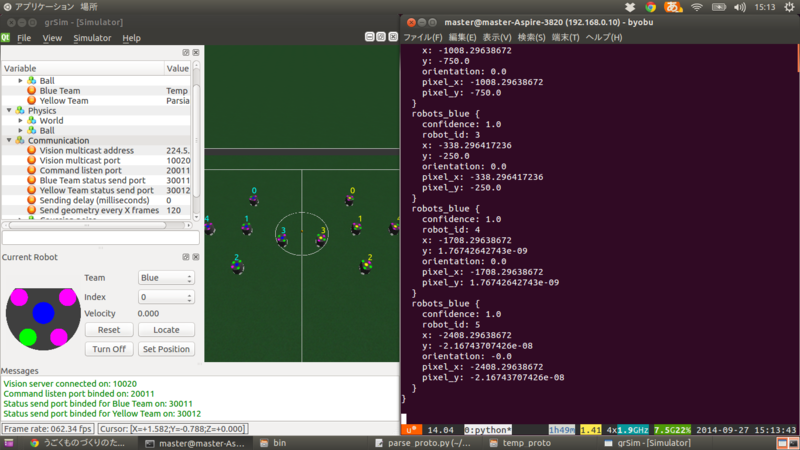
Task: Select yellow robot 2 on the field
Action: point(366,265)
